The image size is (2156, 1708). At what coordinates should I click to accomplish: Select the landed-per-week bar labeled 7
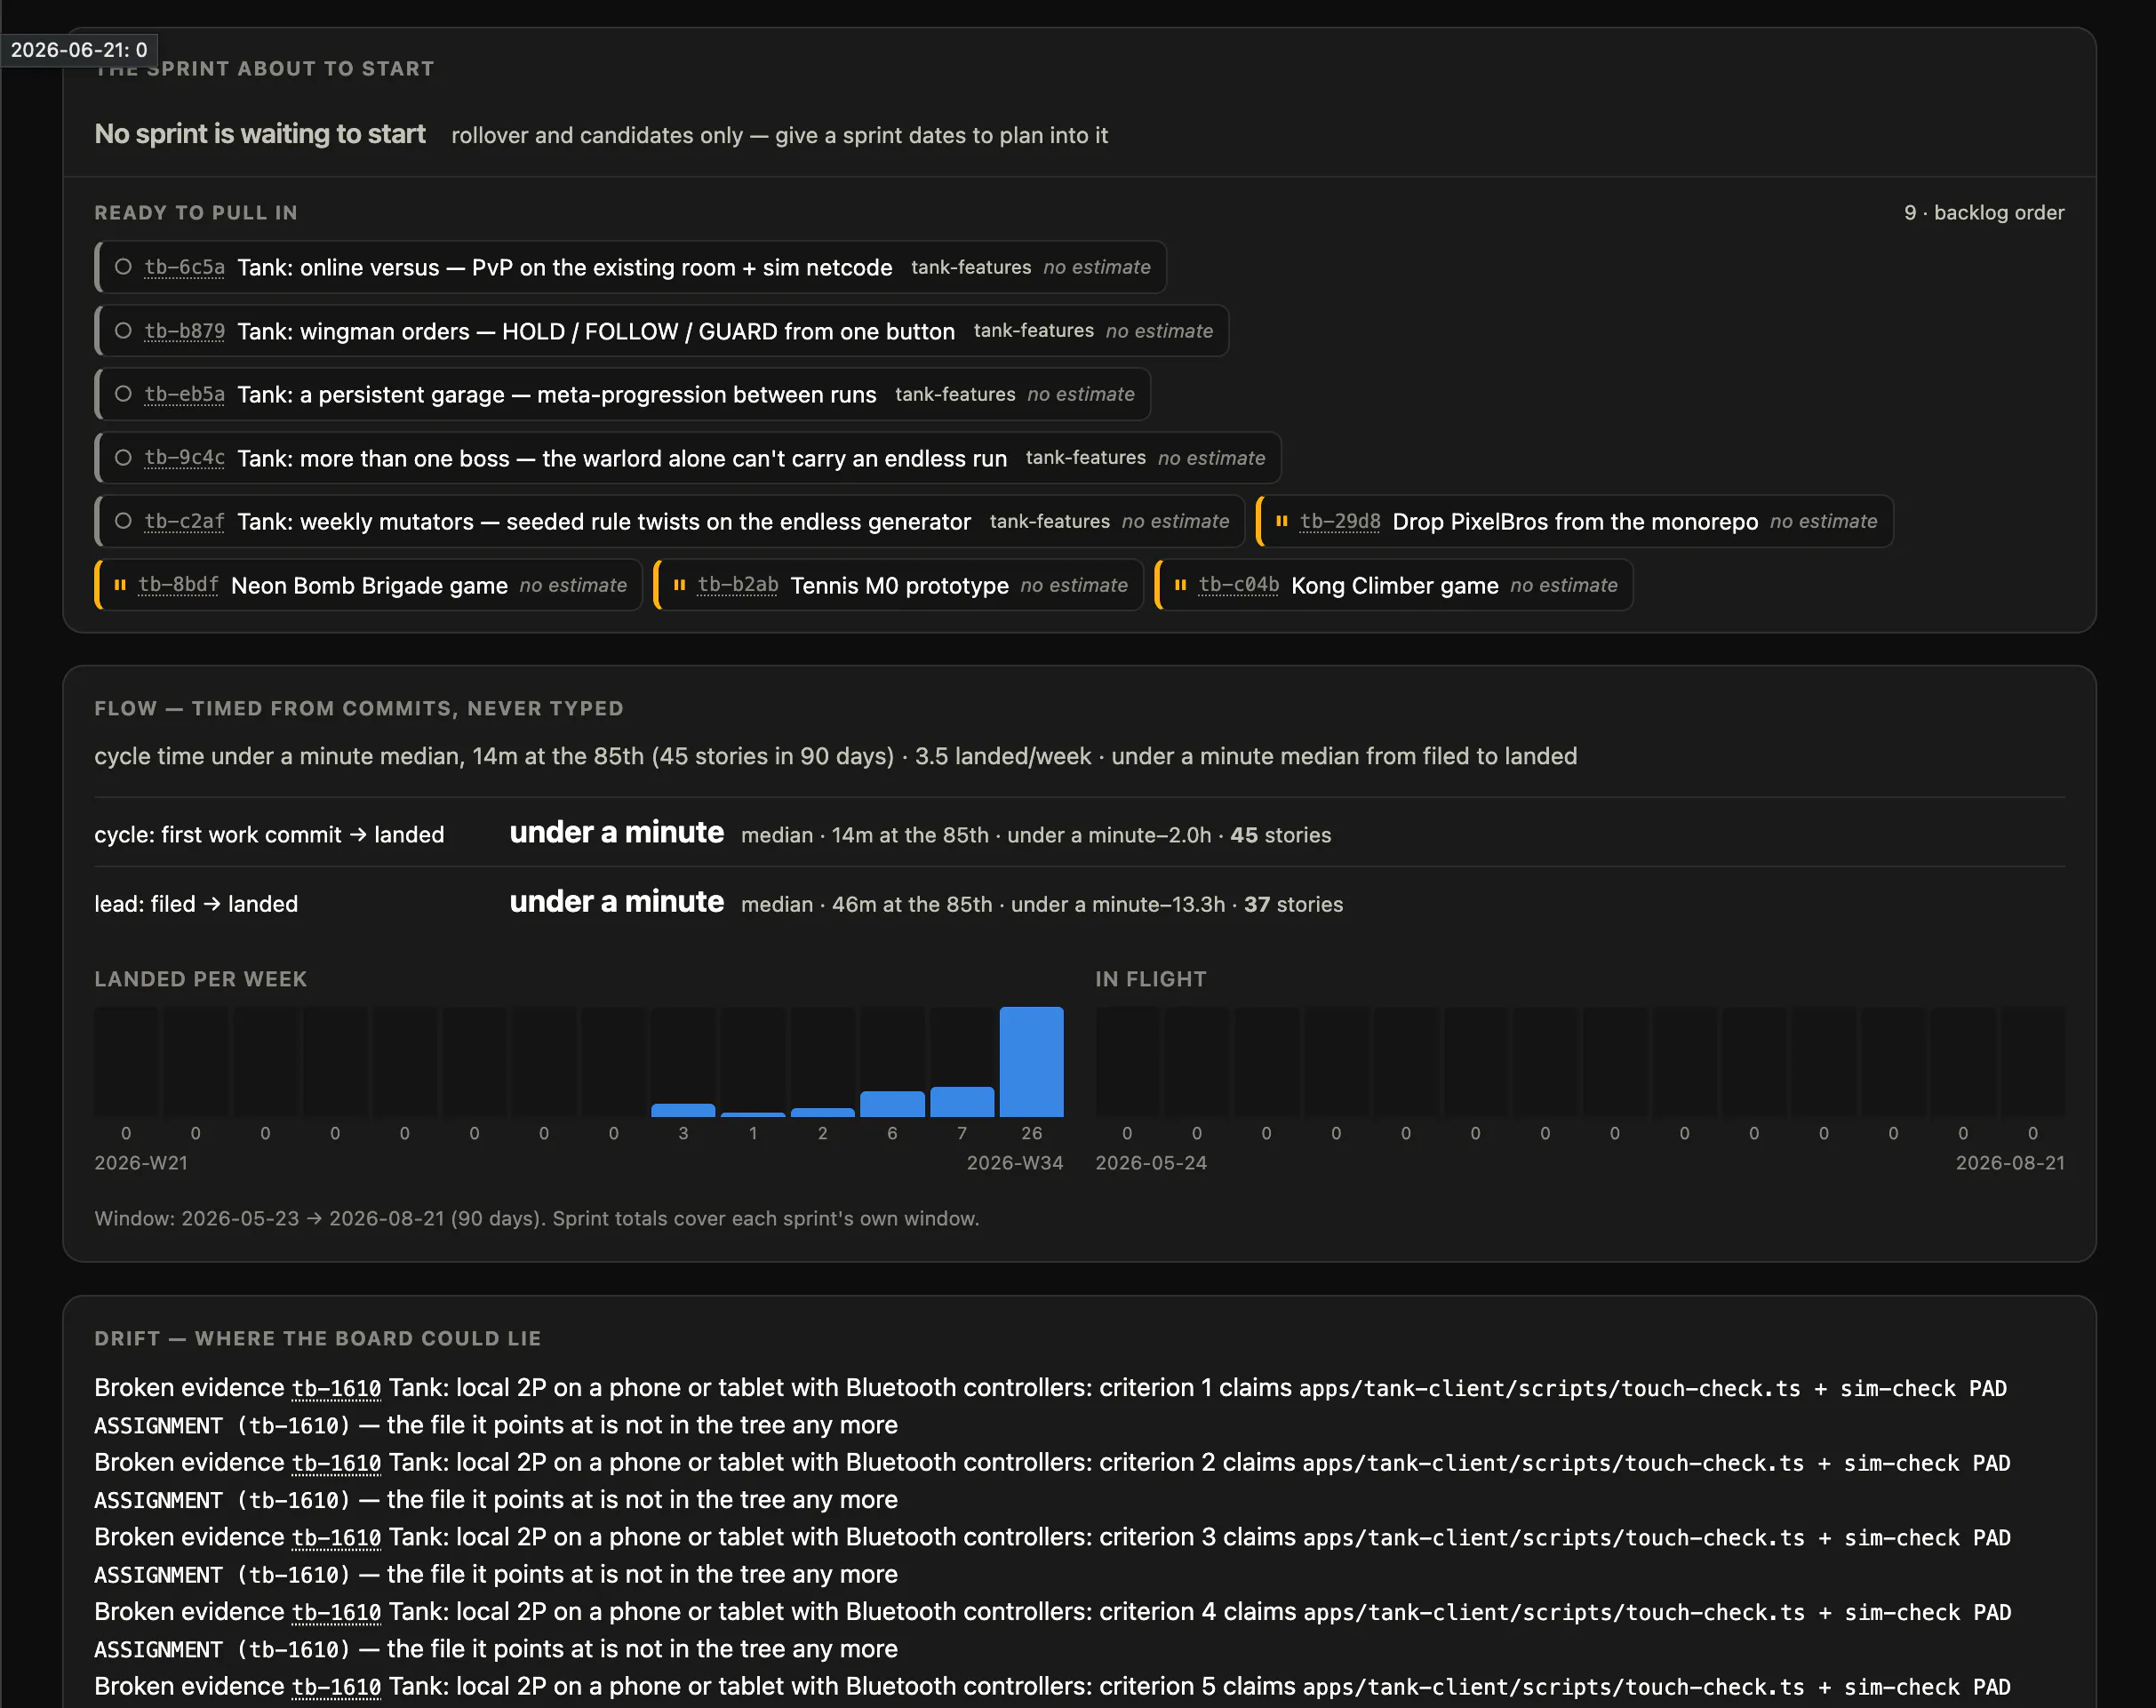click(x=962, y=1102)
